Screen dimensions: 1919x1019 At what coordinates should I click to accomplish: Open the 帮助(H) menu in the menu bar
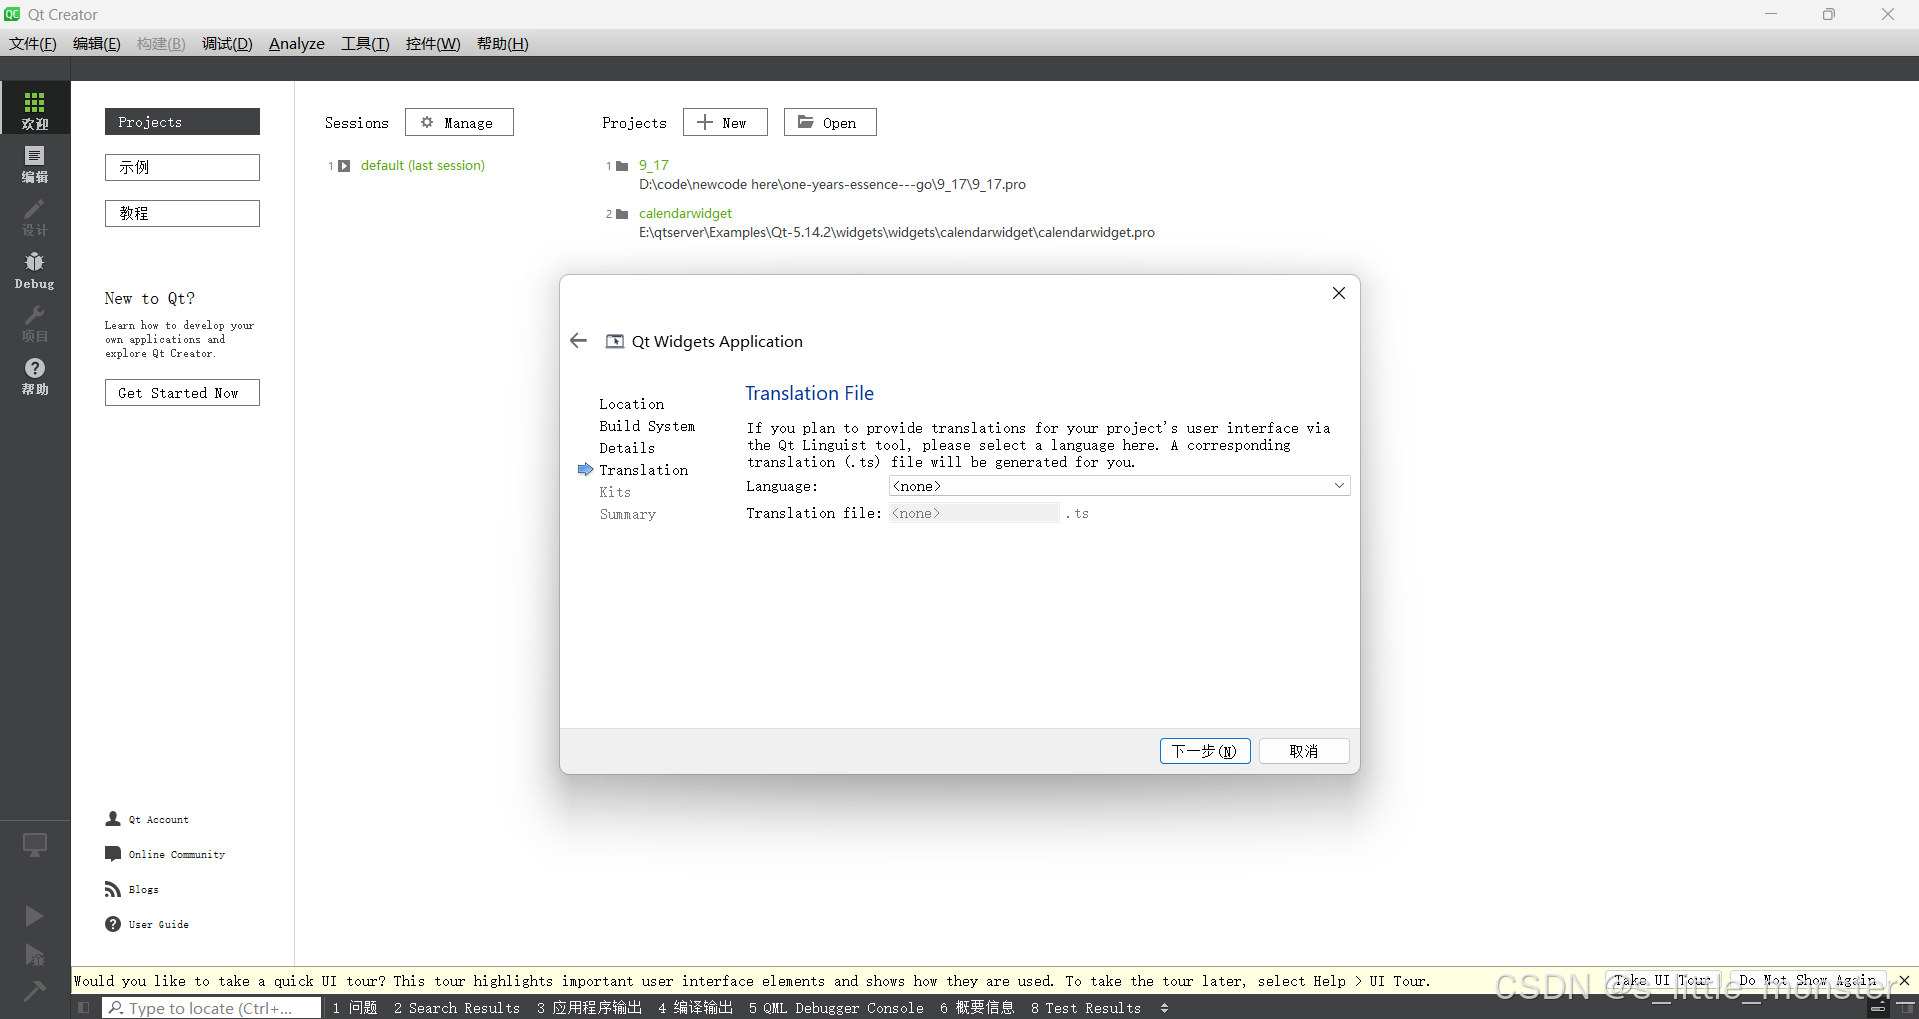click(x=503, y=43)
